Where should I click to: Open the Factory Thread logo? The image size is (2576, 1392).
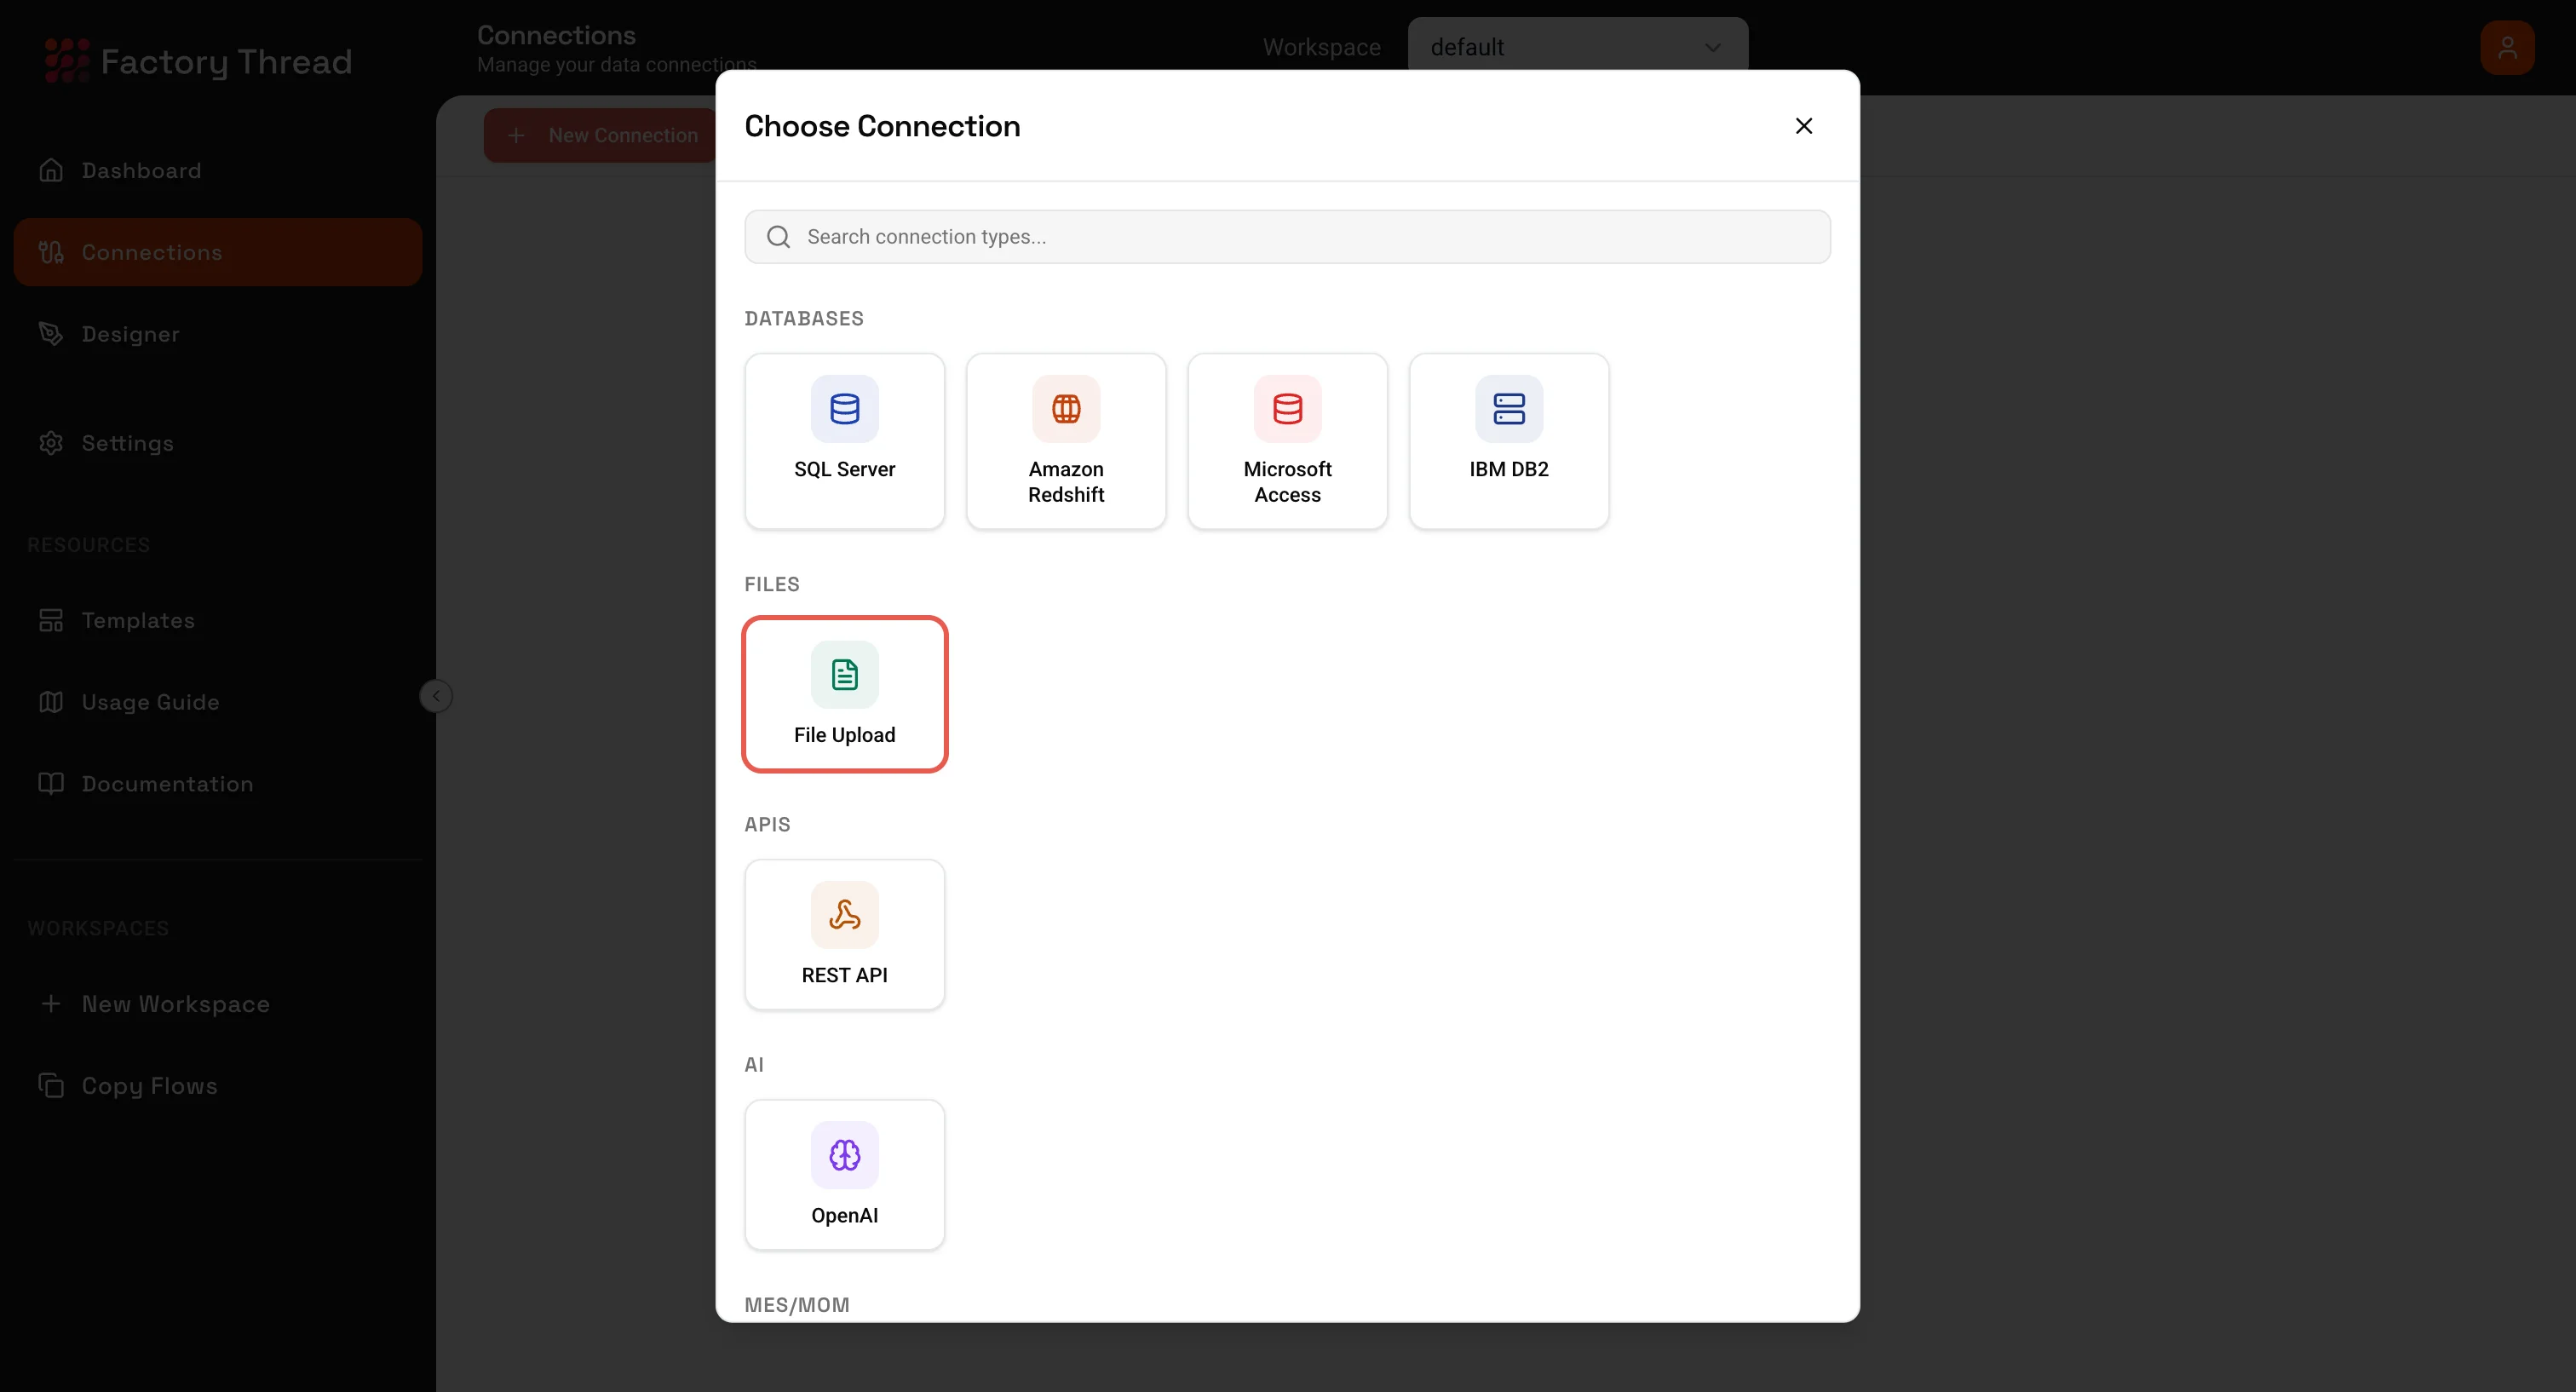click(x=197, y=60)
